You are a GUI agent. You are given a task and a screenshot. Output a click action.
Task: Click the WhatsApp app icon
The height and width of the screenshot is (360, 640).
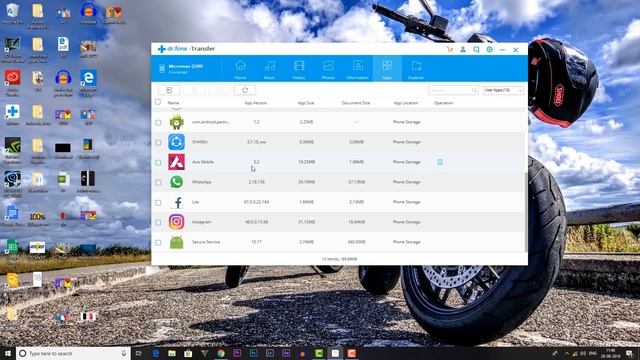176,182
